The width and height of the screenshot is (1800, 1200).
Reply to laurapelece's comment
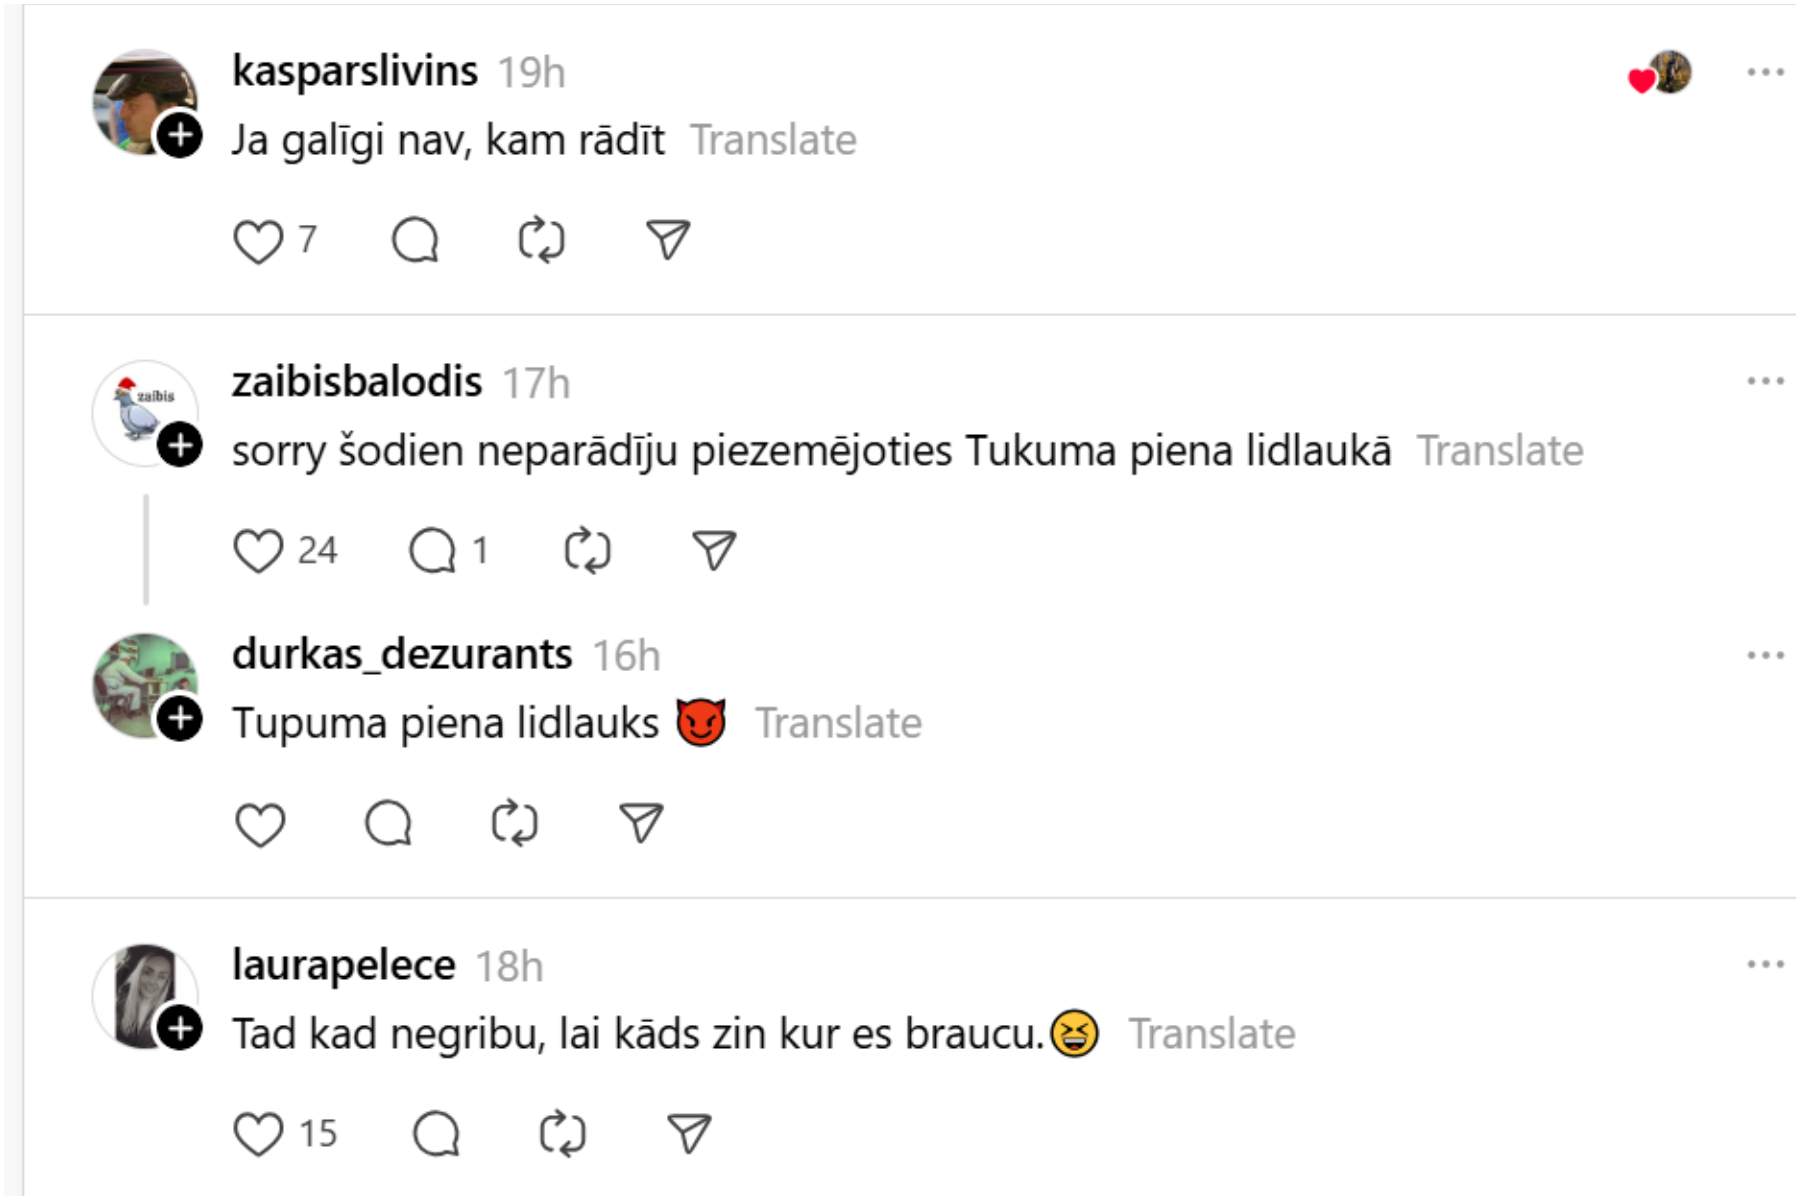click(x=436, y=1134)
